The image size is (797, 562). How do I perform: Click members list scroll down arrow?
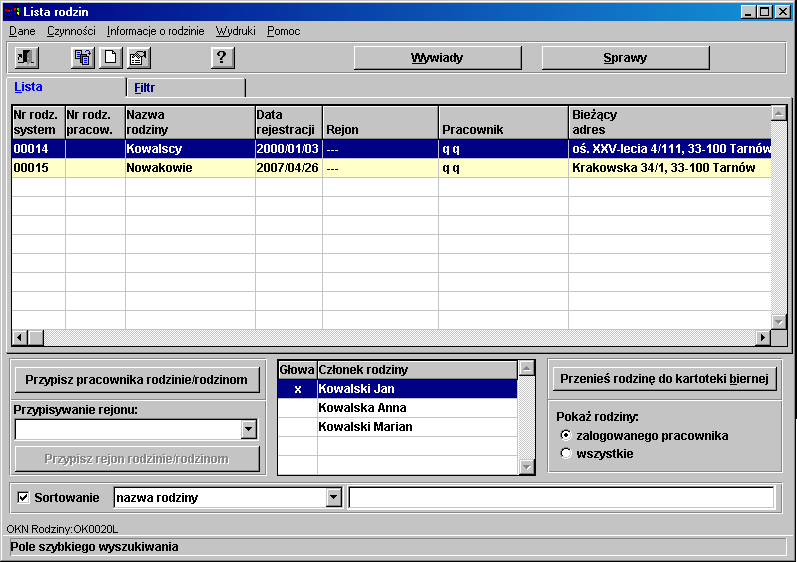pos(527,467)
